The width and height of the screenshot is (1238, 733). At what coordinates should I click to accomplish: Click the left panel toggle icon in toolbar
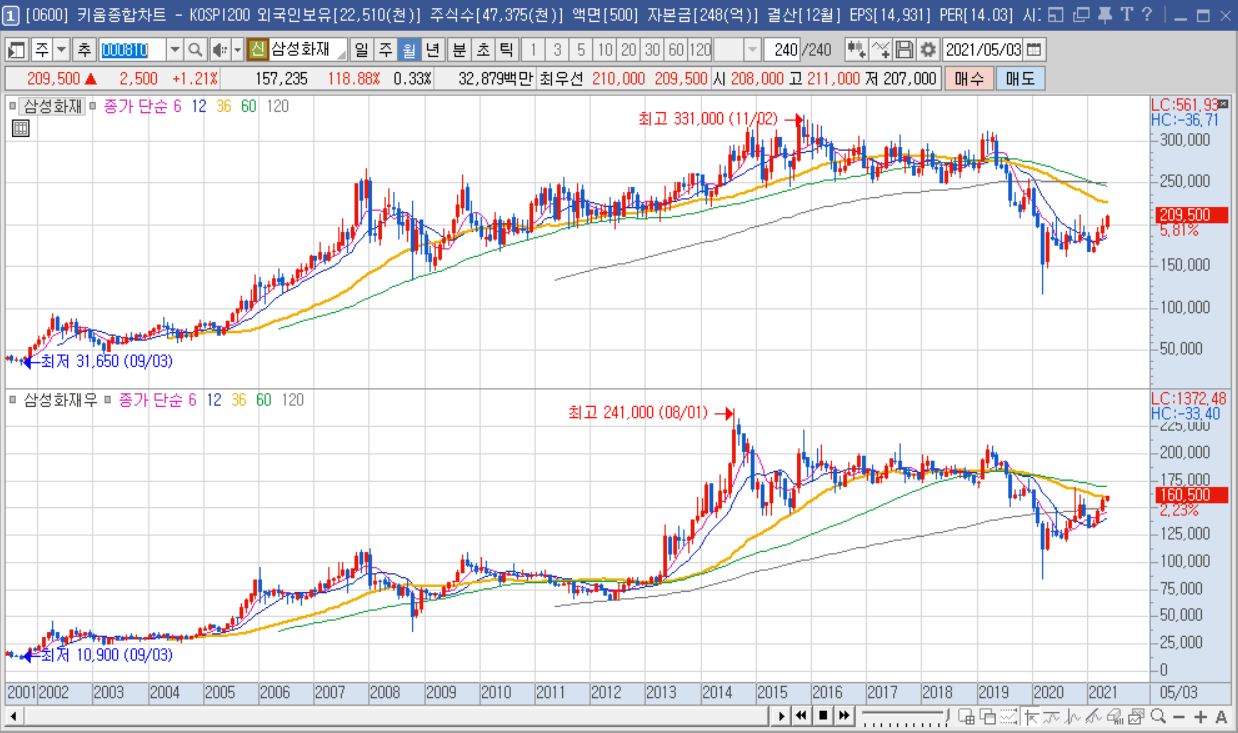pyautogui.click(x=16, y=50)
